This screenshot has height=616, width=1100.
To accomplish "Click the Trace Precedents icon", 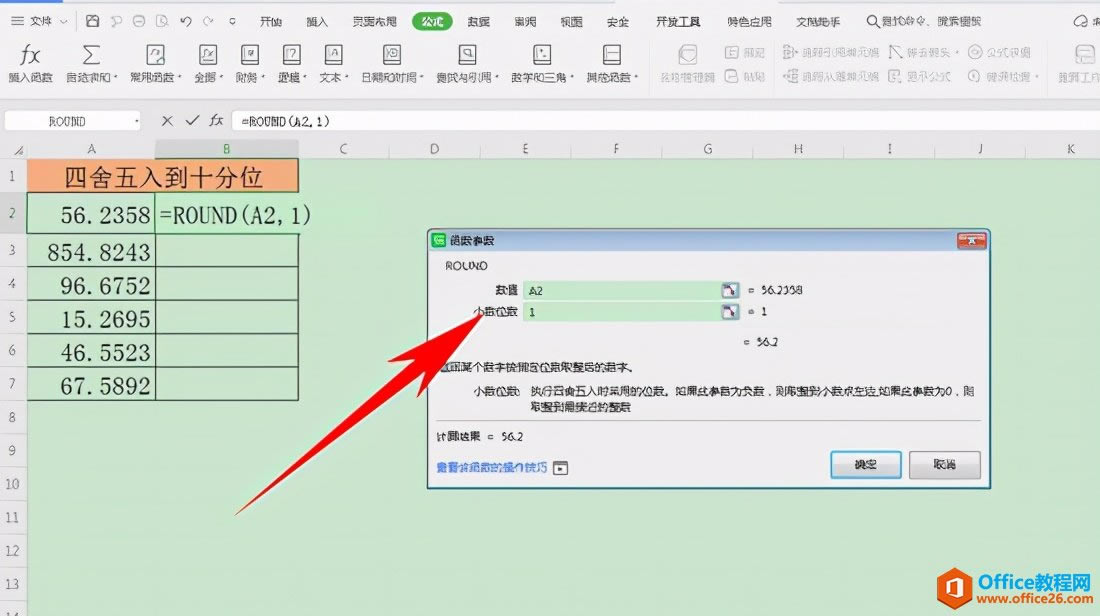I will pyautogui.click(x=790, y=53).
